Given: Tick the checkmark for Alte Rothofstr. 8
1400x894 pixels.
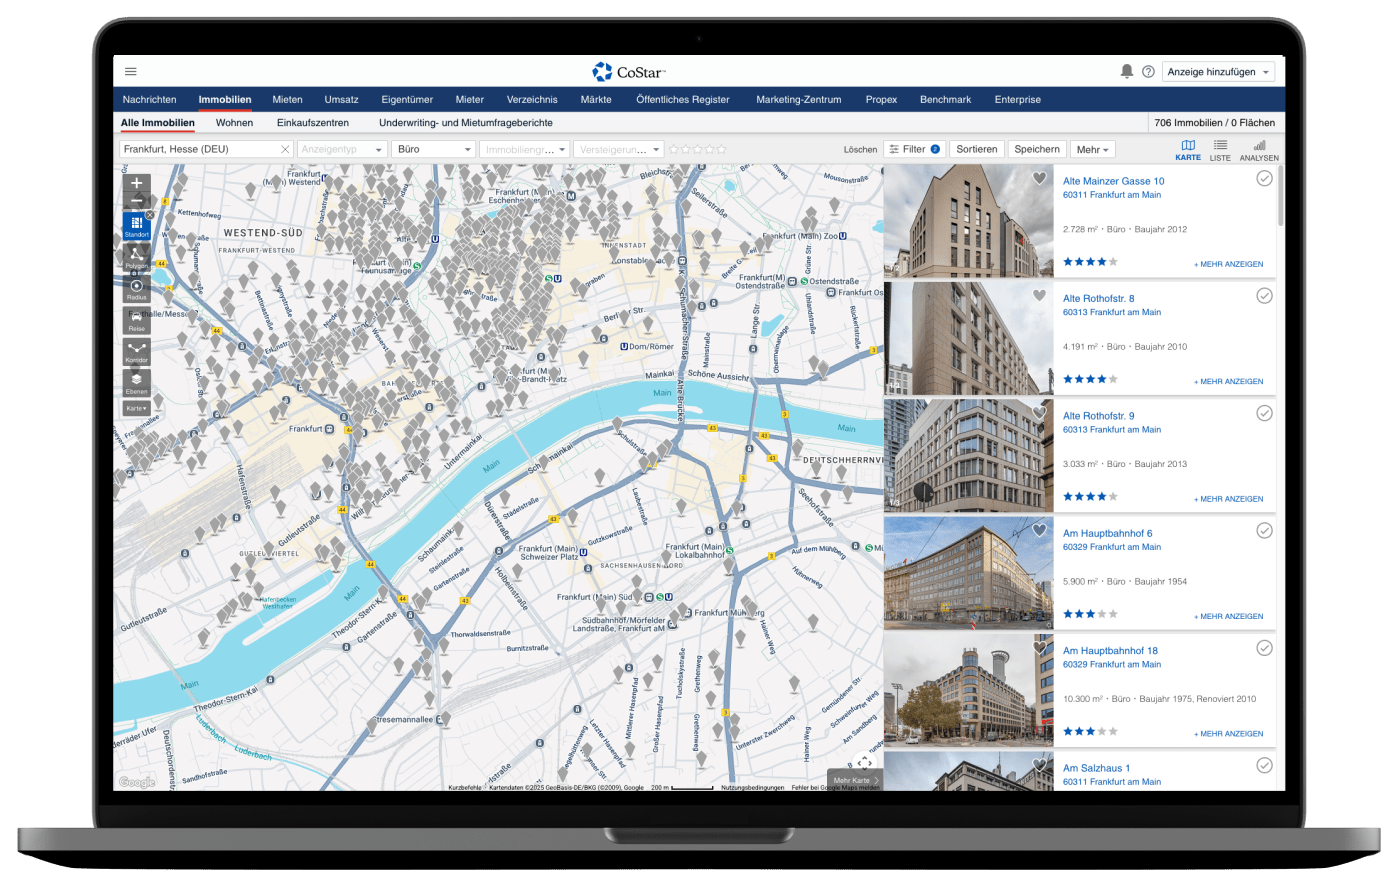Looking at the screenshot, I should pos(1264,296).
